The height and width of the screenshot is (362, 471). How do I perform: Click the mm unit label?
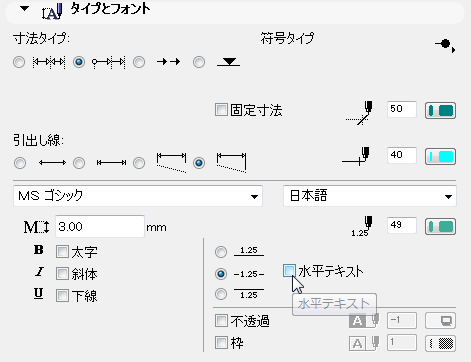click(156, 228)
